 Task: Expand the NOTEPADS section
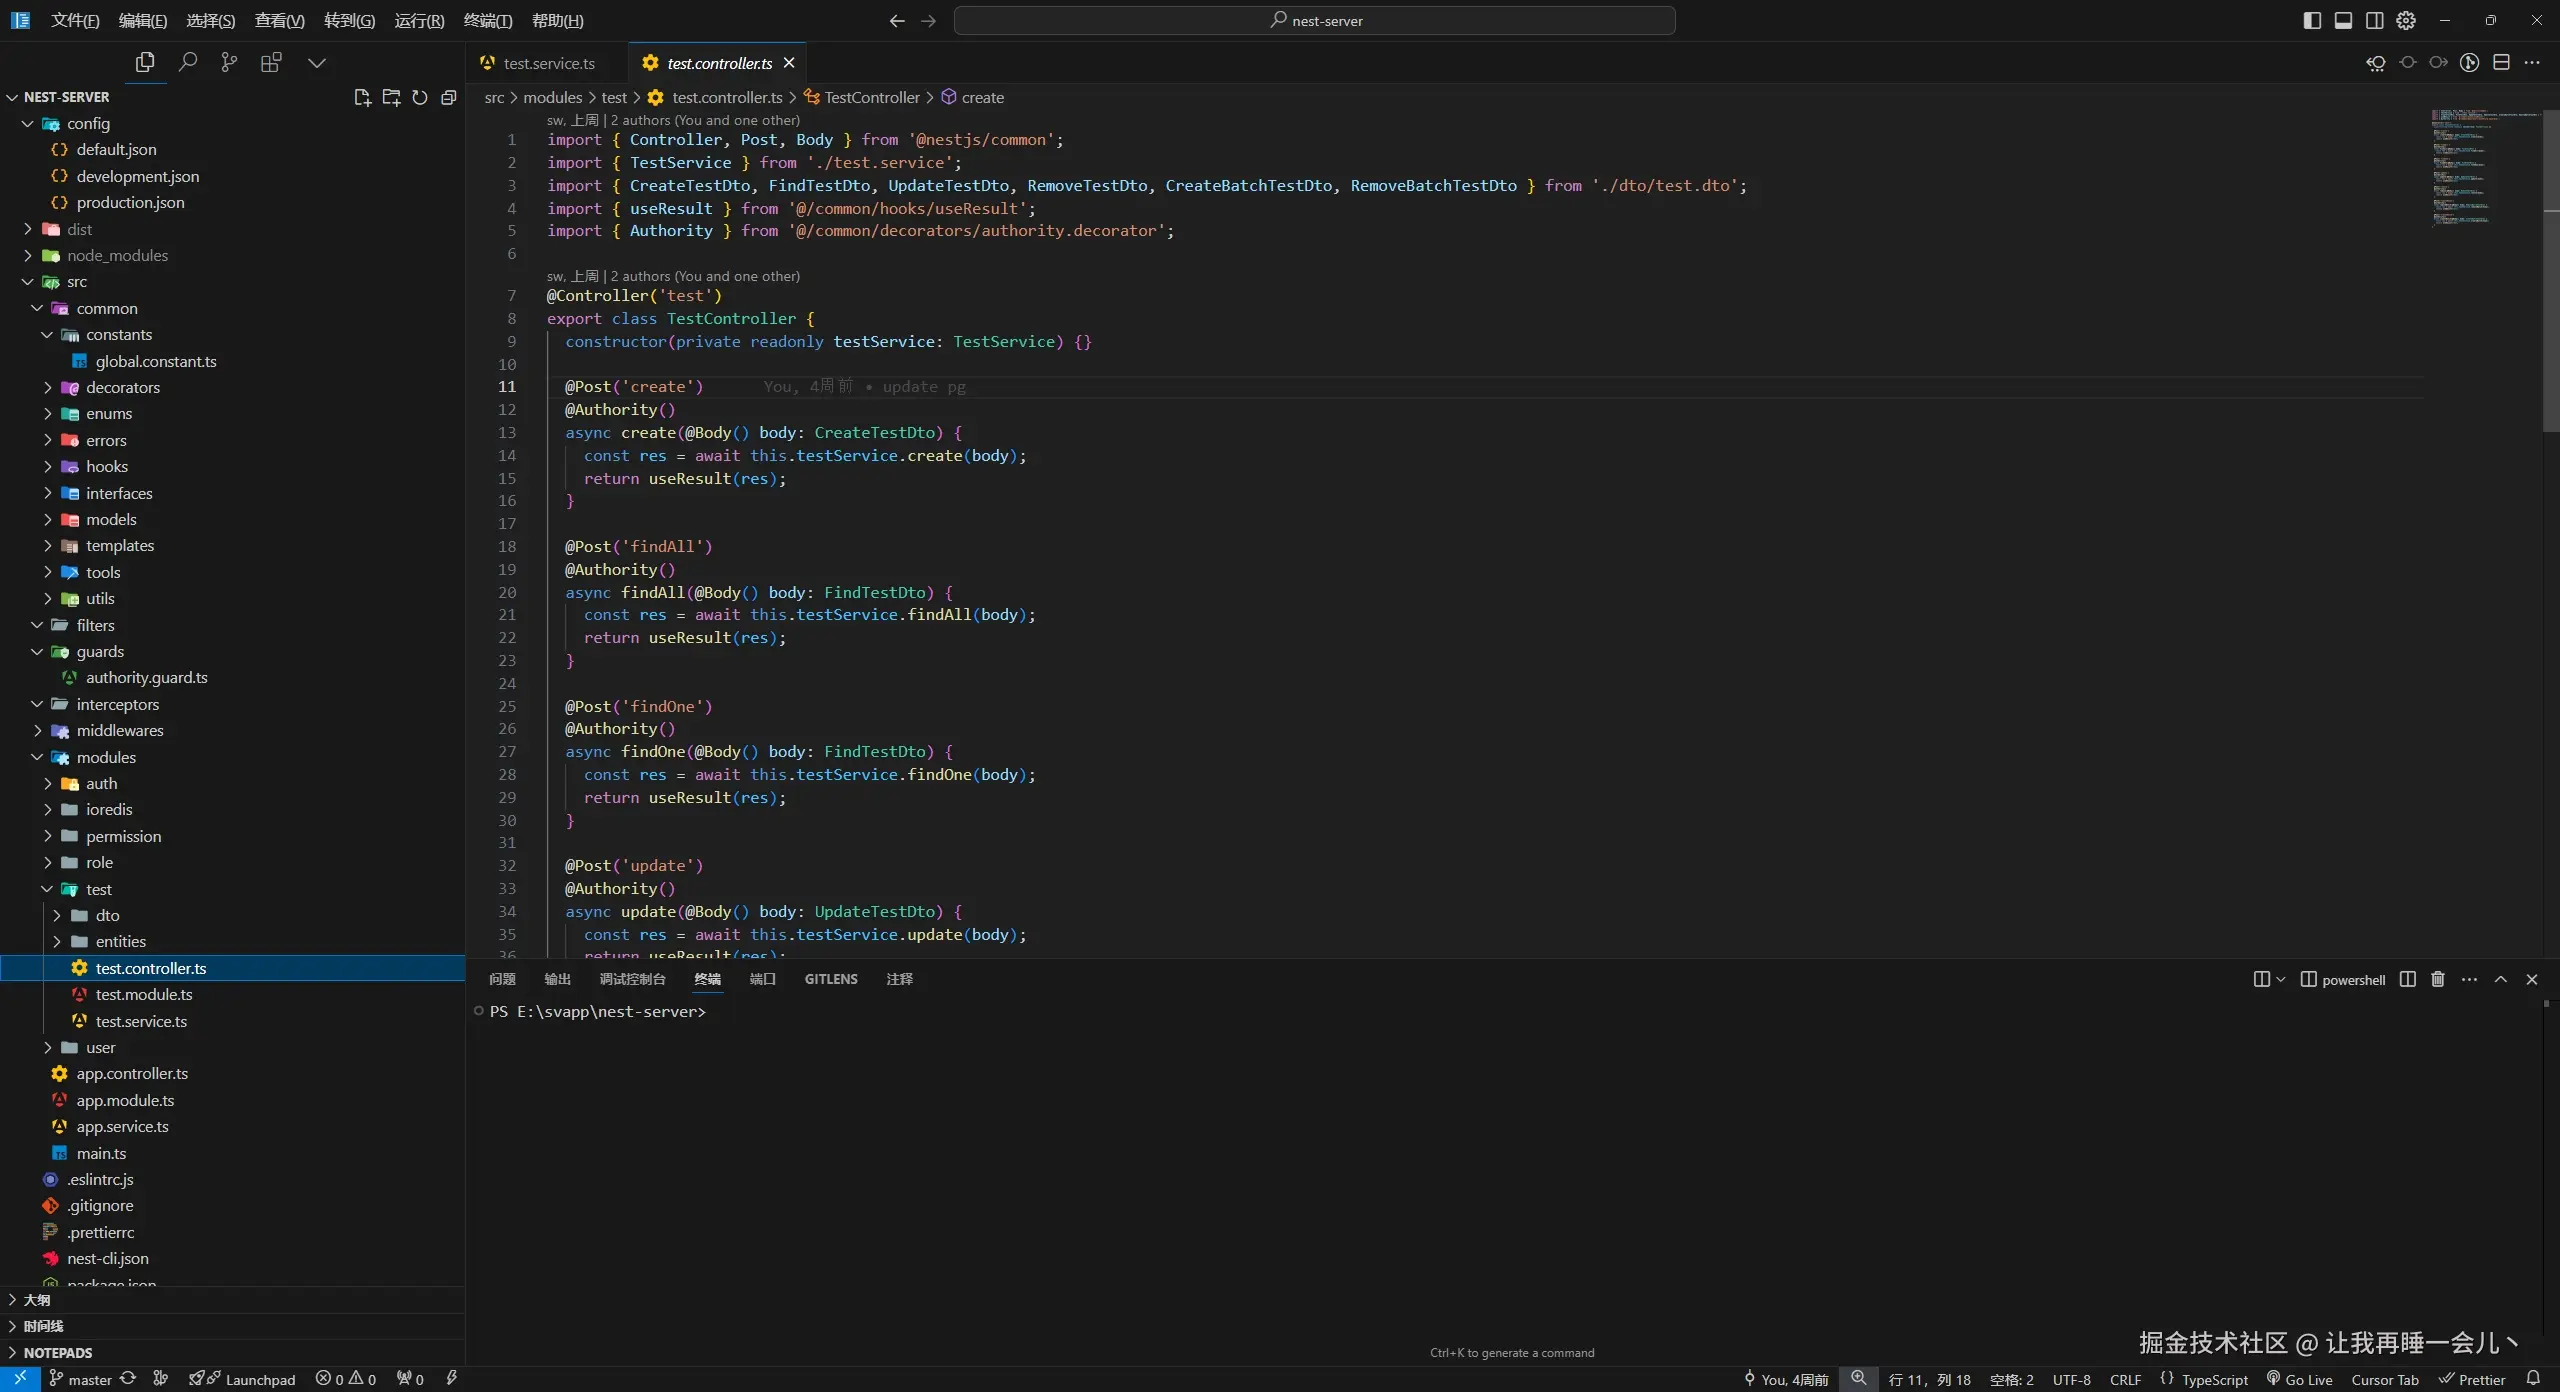(x=57, y=1352)
